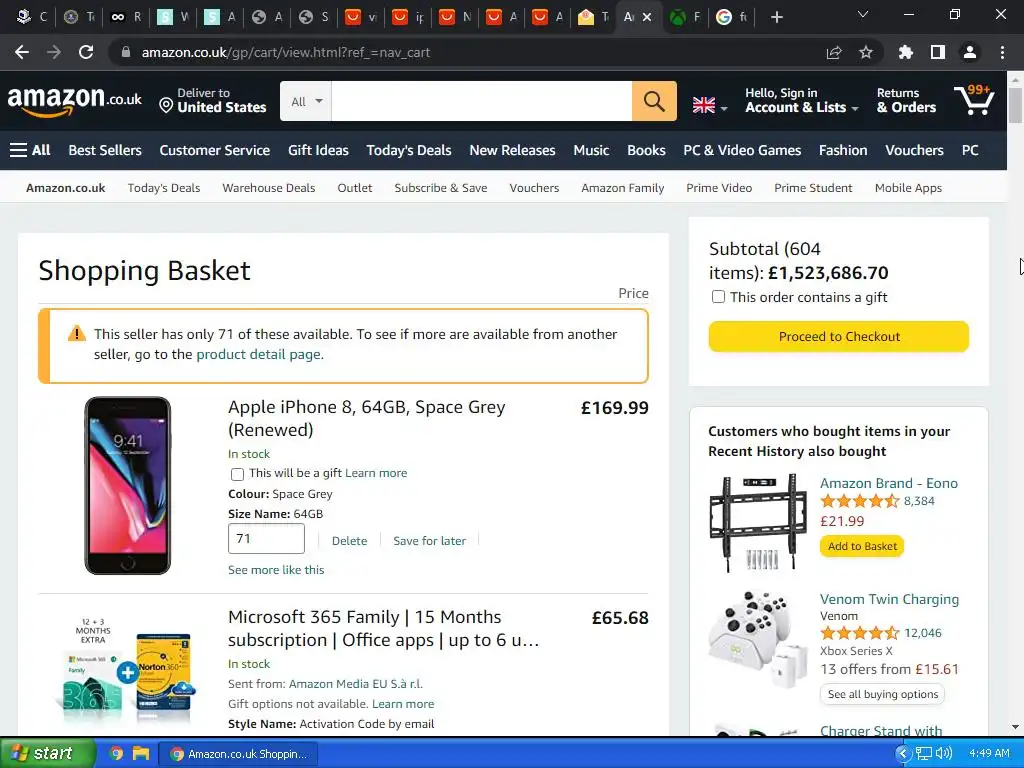Switch to the envelope icon tab
Viewport: 1024px width, 768px height.
point(593,17)
